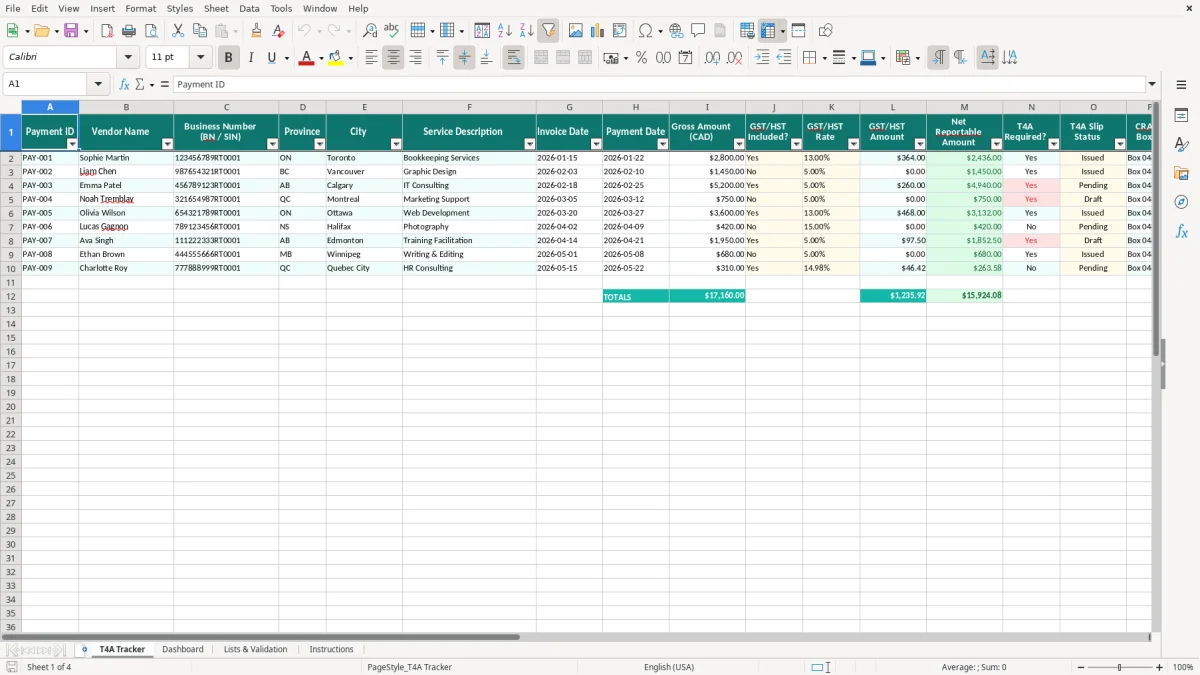This screenshot has width=1200, height=675.
Task: Expand the Name Box dropdown
Action: (98, 84)
